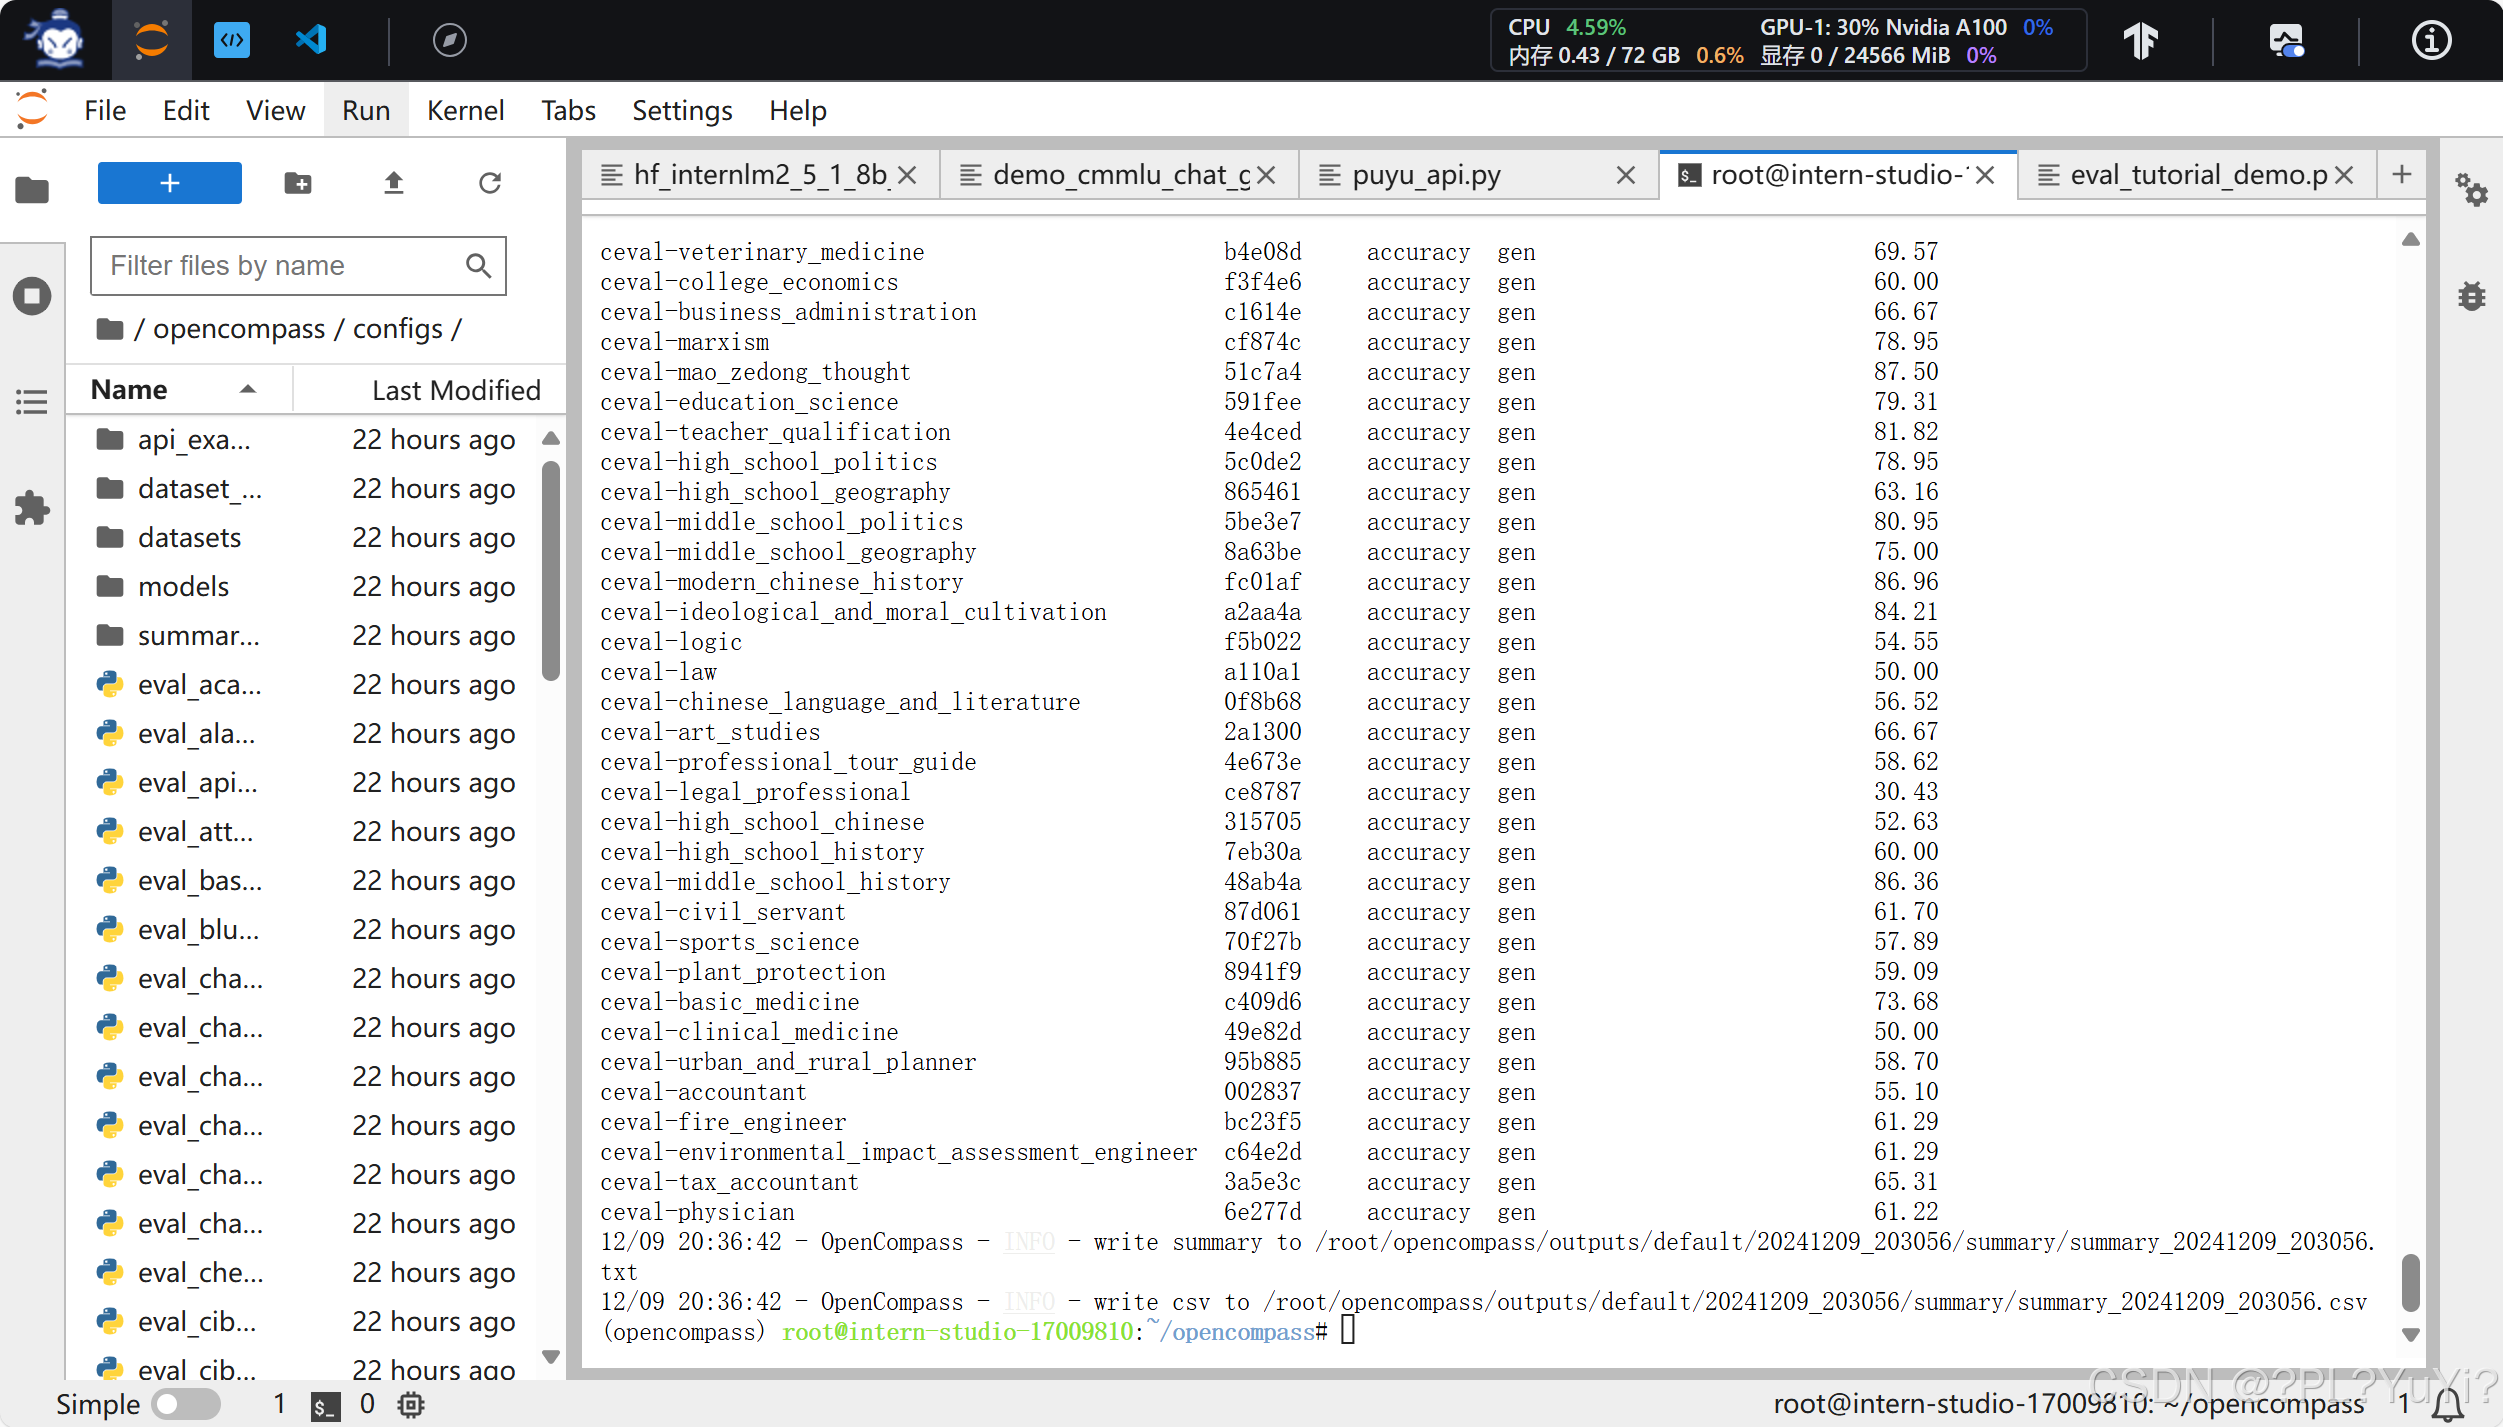Open the Kernel menu

click(465, 110)
